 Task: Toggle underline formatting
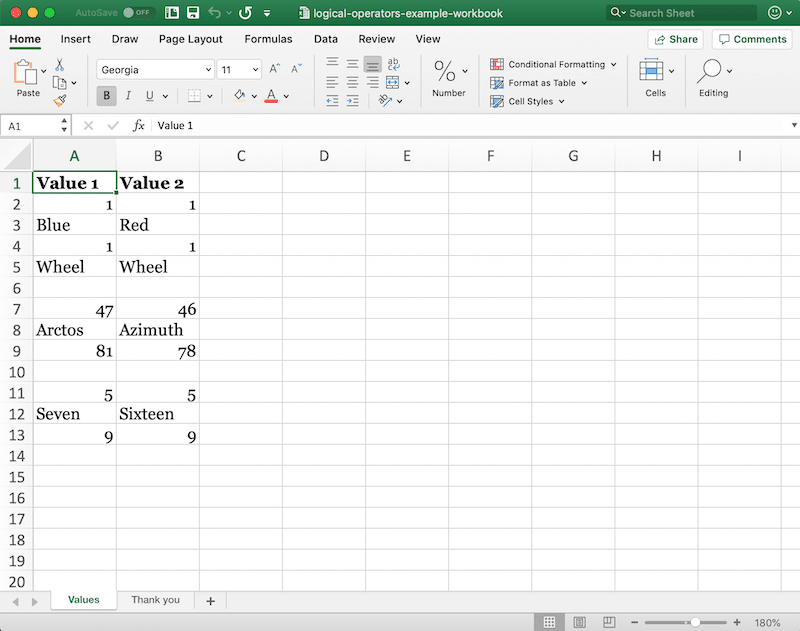149,95
